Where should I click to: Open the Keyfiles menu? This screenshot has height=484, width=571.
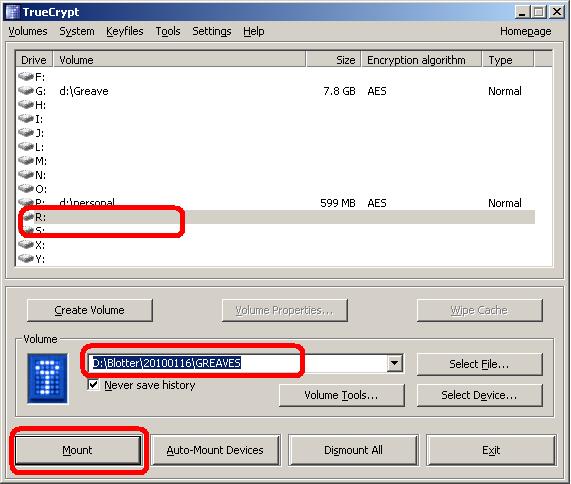[125, 31]
